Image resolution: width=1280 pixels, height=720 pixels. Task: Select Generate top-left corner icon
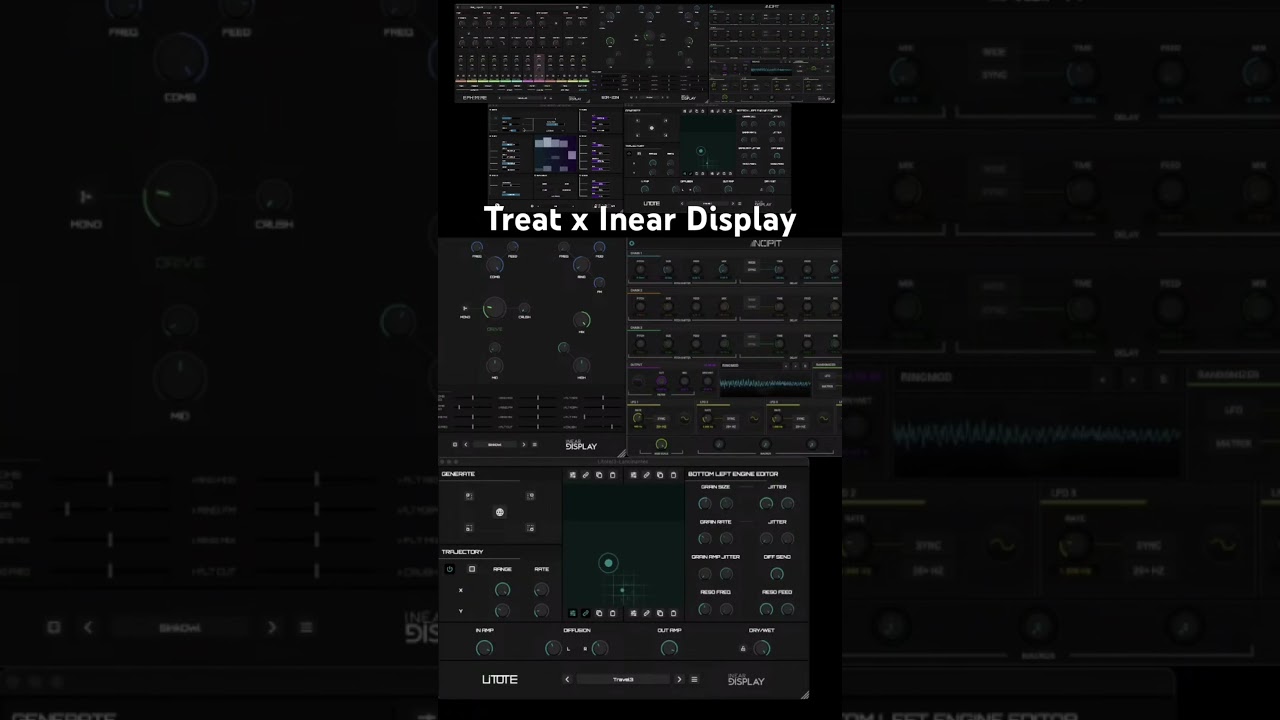tap(469, 496)
